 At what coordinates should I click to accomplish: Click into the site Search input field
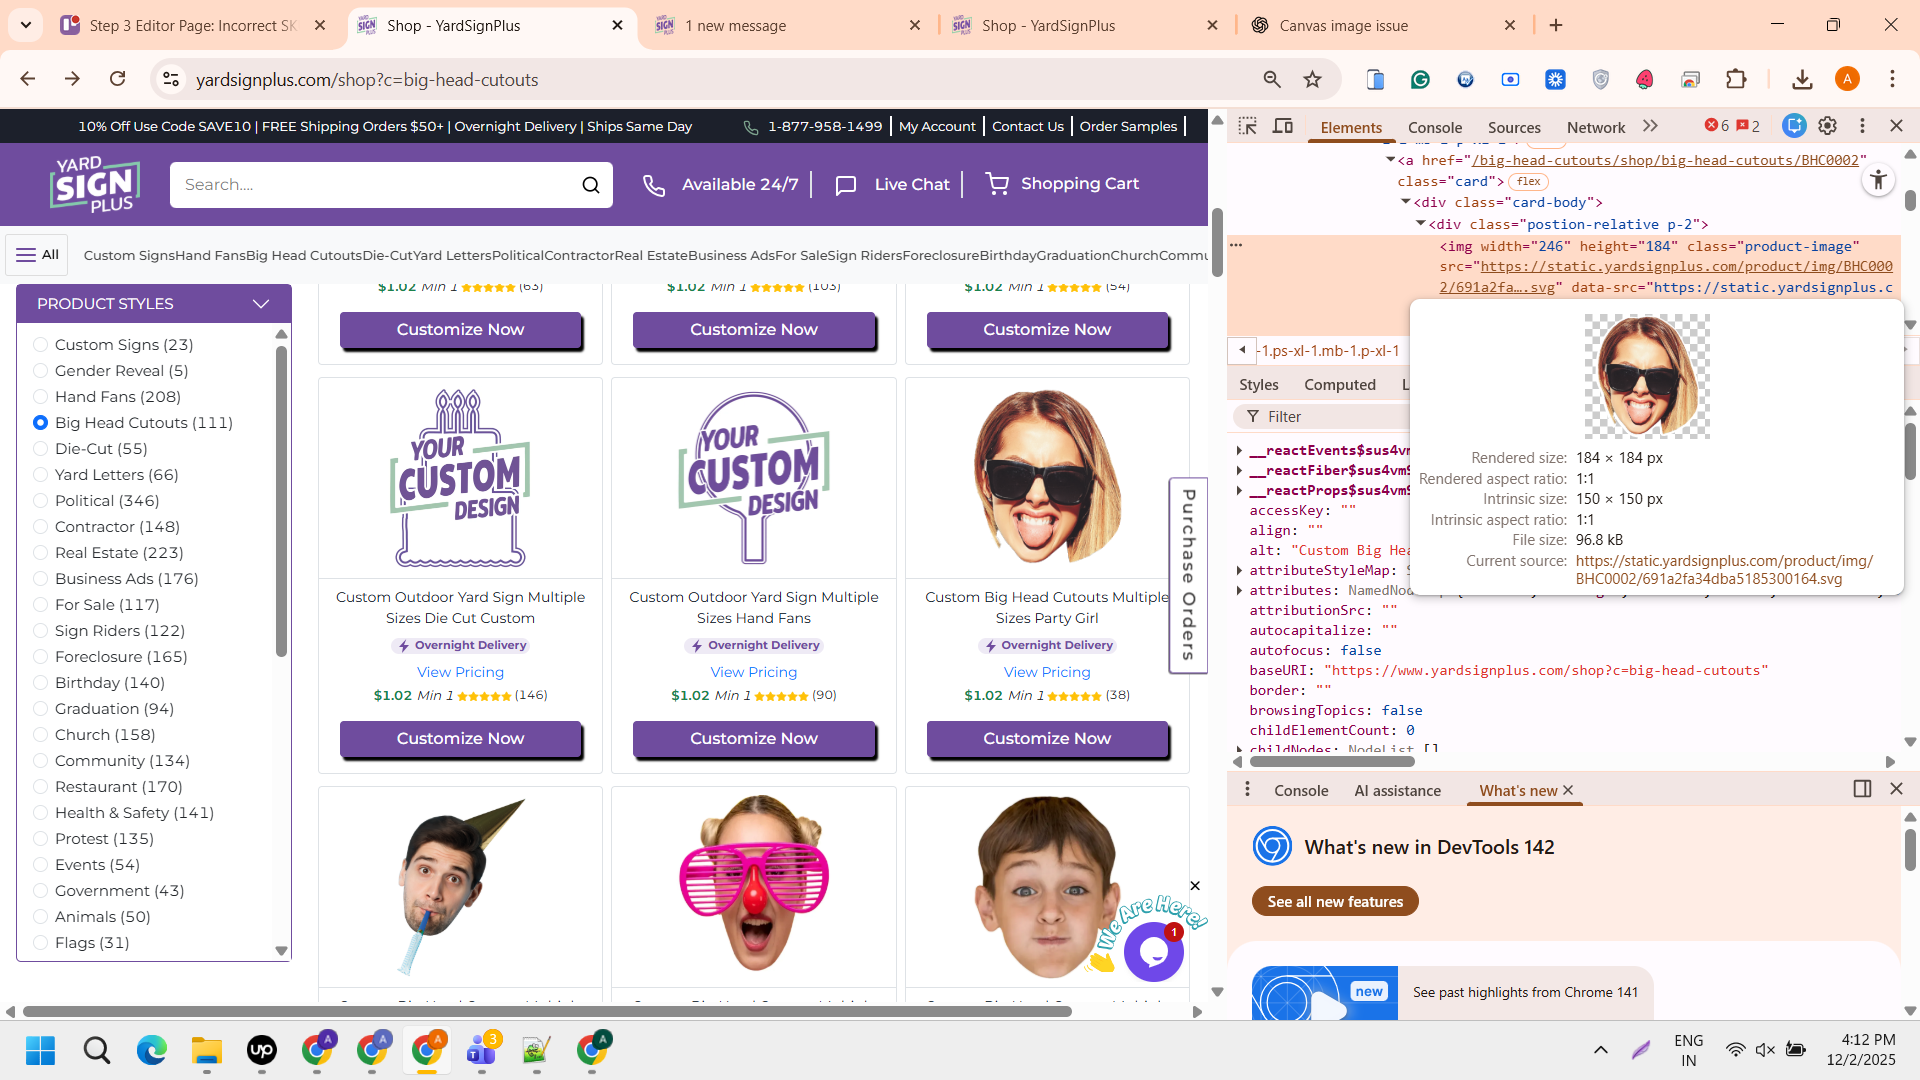370,185
